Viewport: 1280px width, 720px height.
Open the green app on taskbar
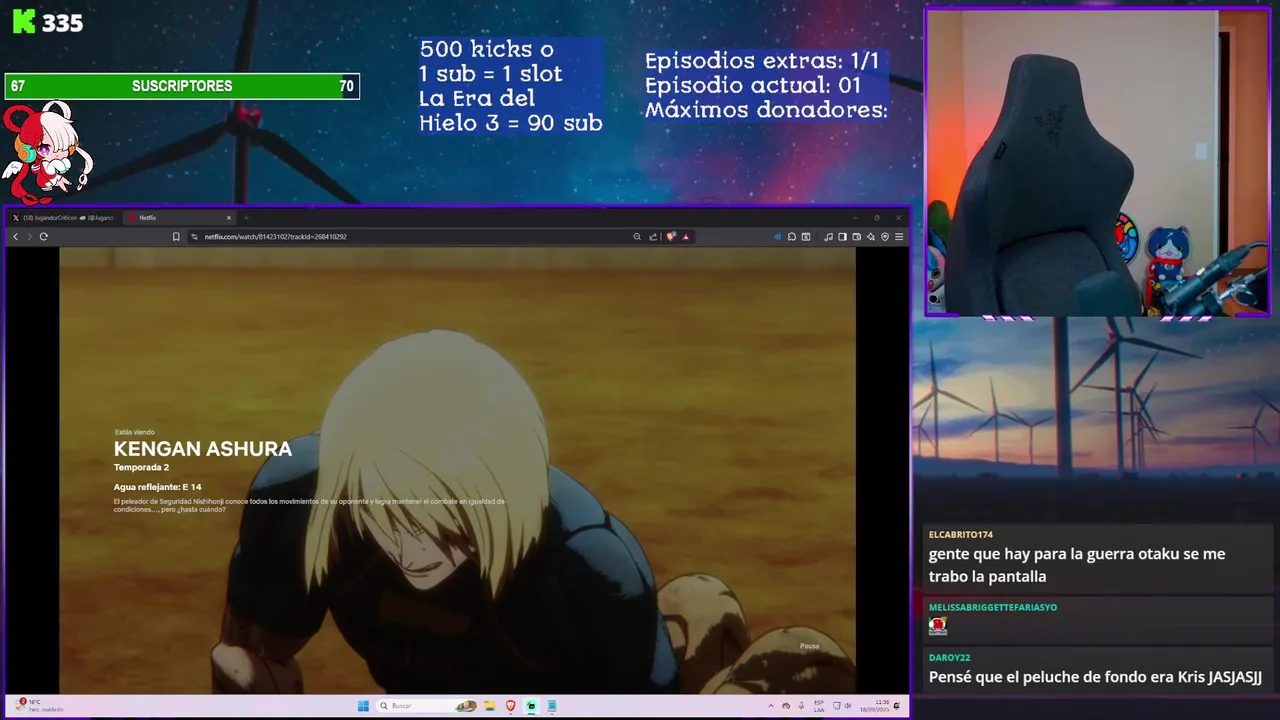coord(531,706)
